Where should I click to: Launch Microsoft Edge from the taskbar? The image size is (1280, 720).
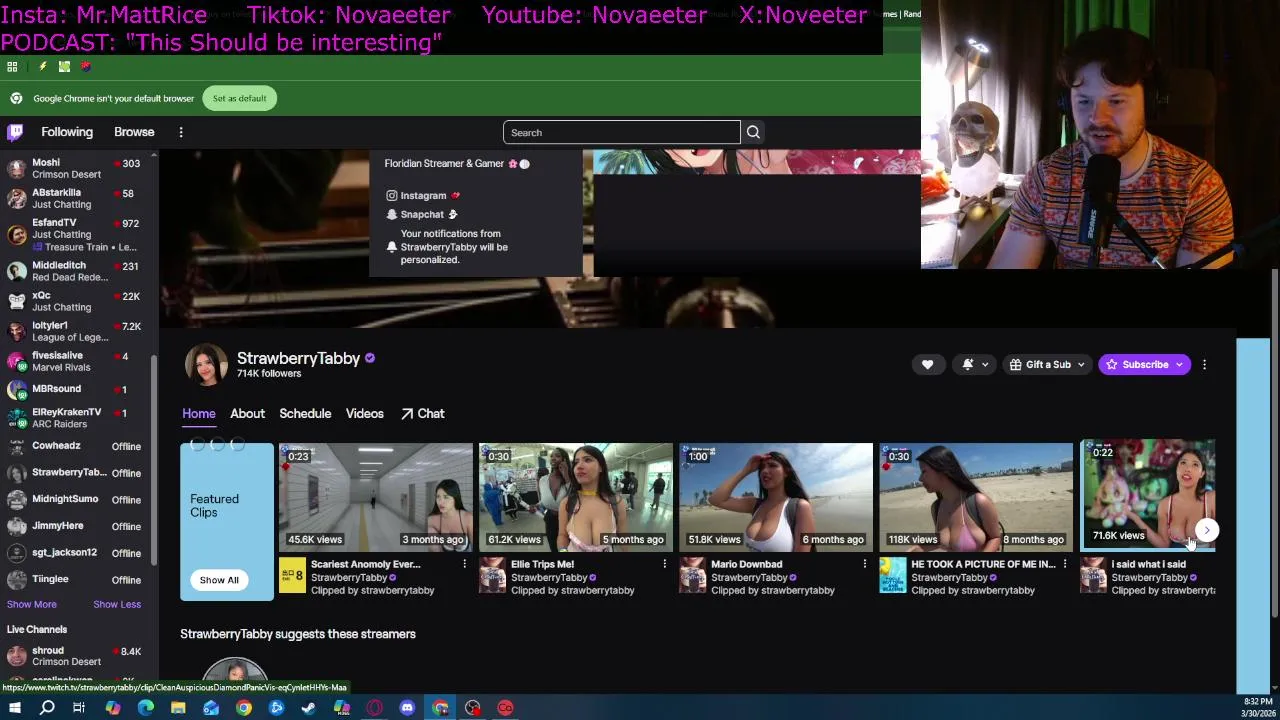point(145,708)
